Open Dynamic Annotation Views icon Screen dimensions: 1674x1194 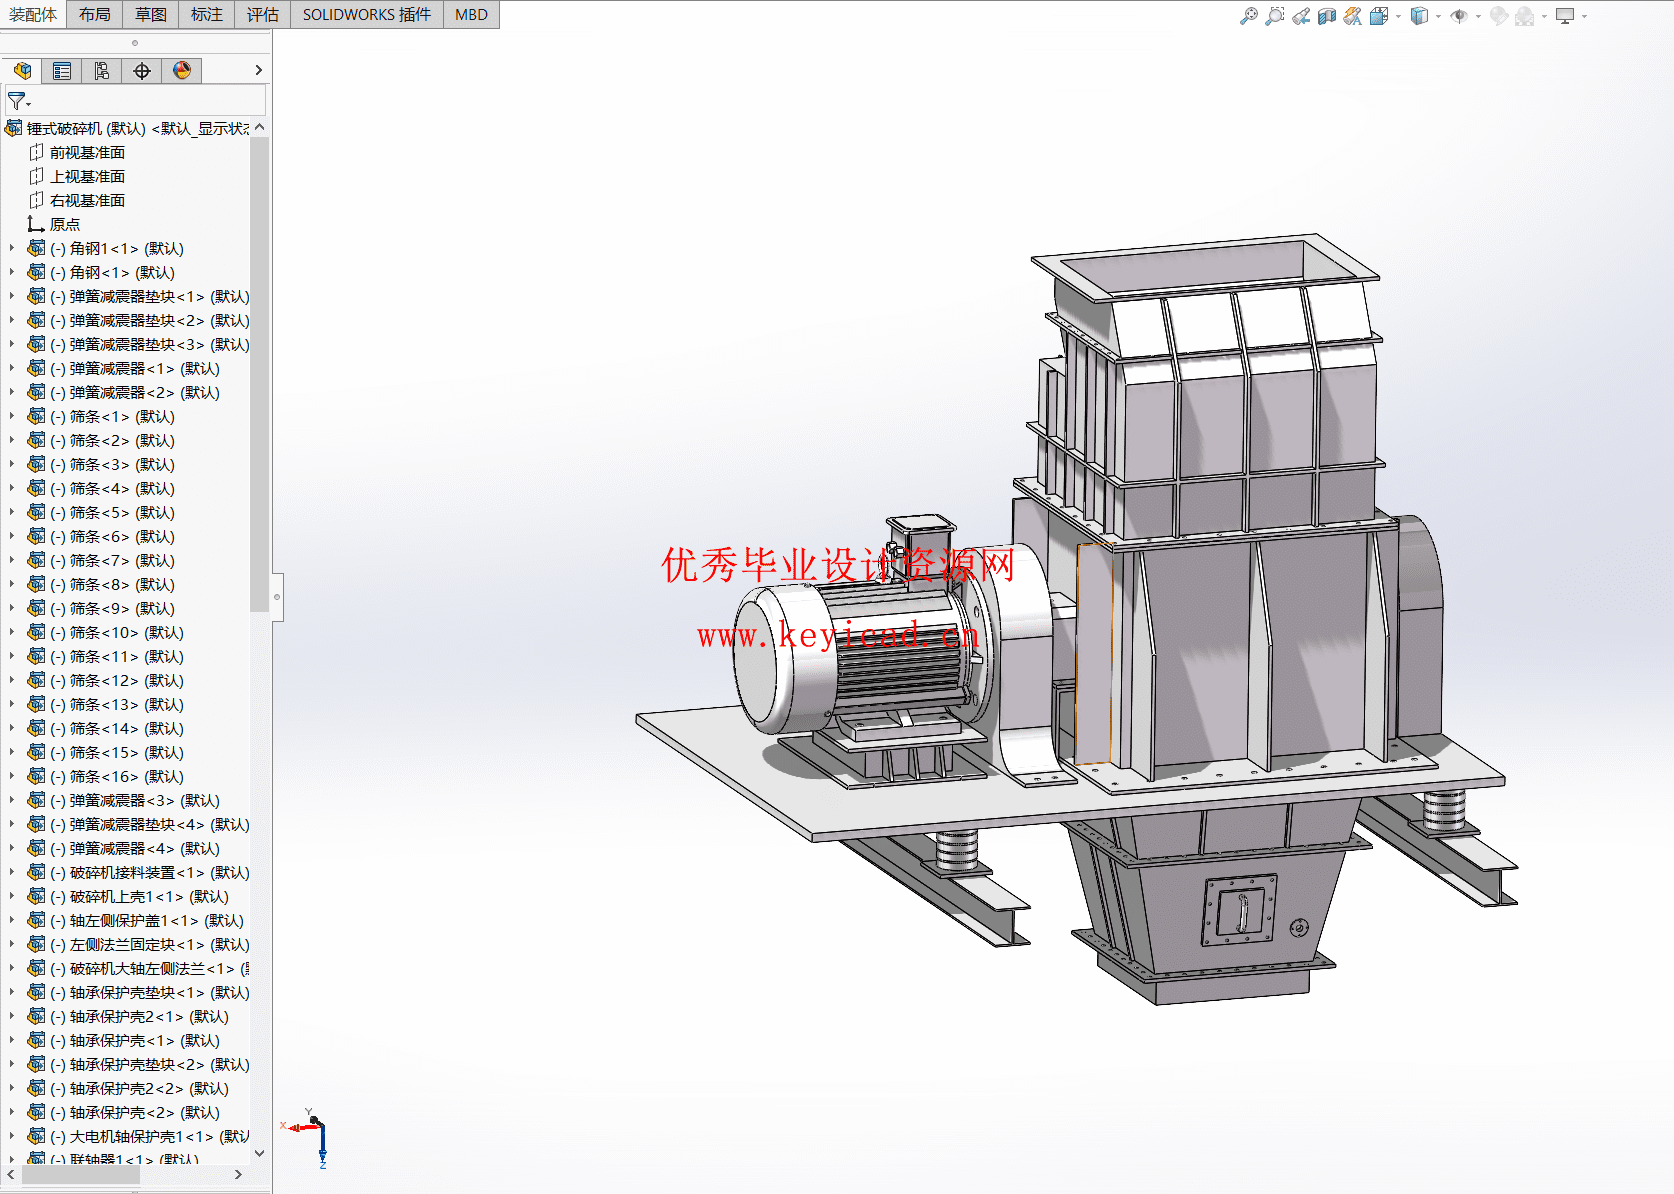coord(1353,16)
